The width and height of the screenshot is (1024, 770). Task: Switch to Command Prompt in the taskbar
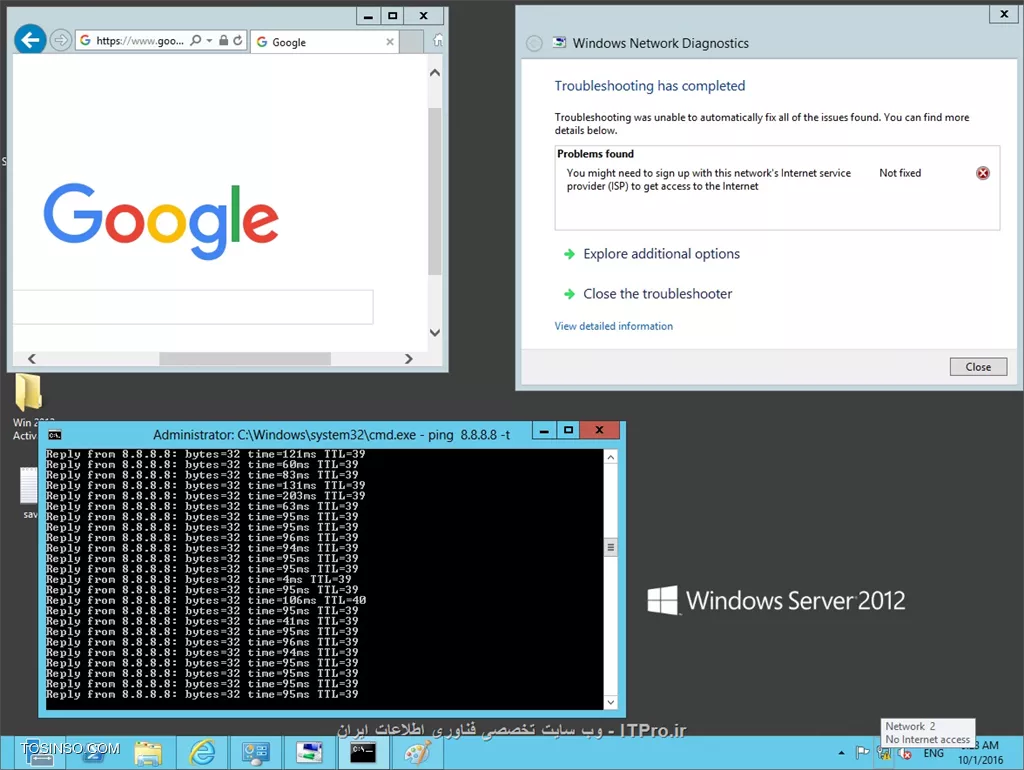(x=363, y=753)
